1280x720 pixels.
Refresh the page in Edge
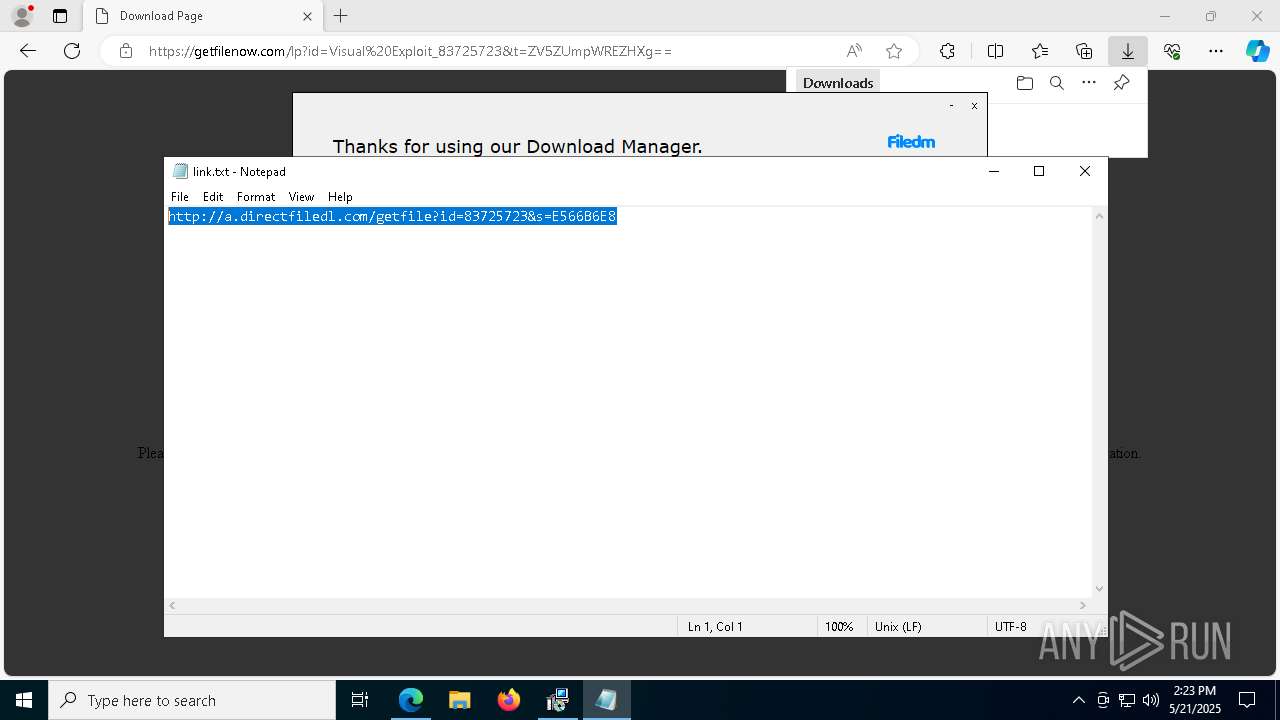[72, 51]
